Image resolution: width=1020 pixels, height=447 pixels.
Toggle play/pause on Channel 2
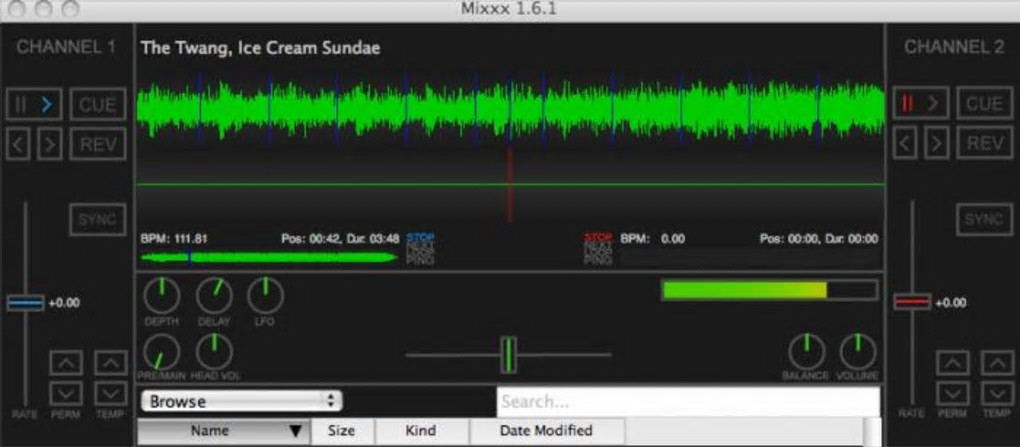pos(920,103)
